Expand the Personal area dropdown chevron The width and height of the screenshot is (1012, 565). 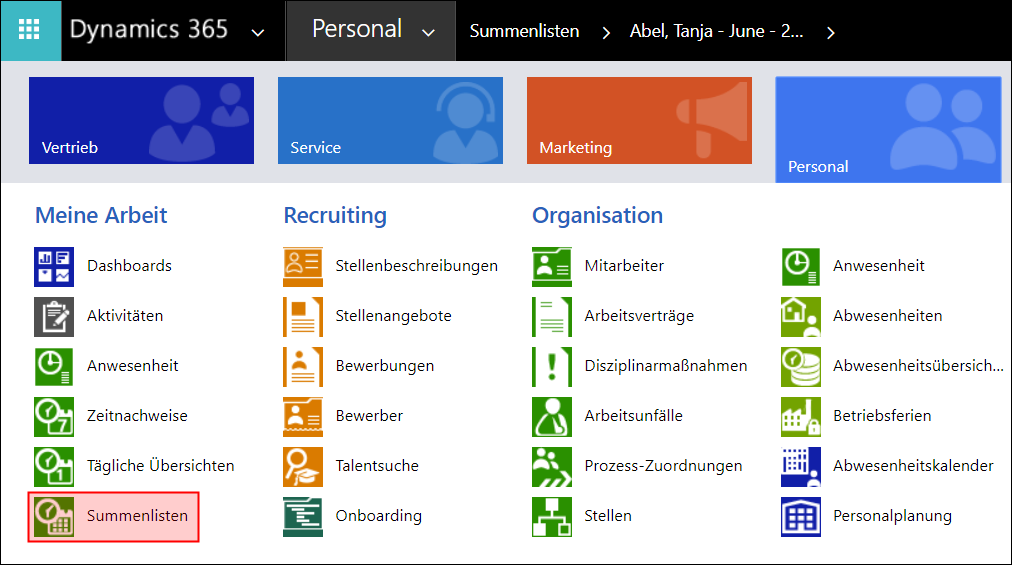click(x=429, y=32)
